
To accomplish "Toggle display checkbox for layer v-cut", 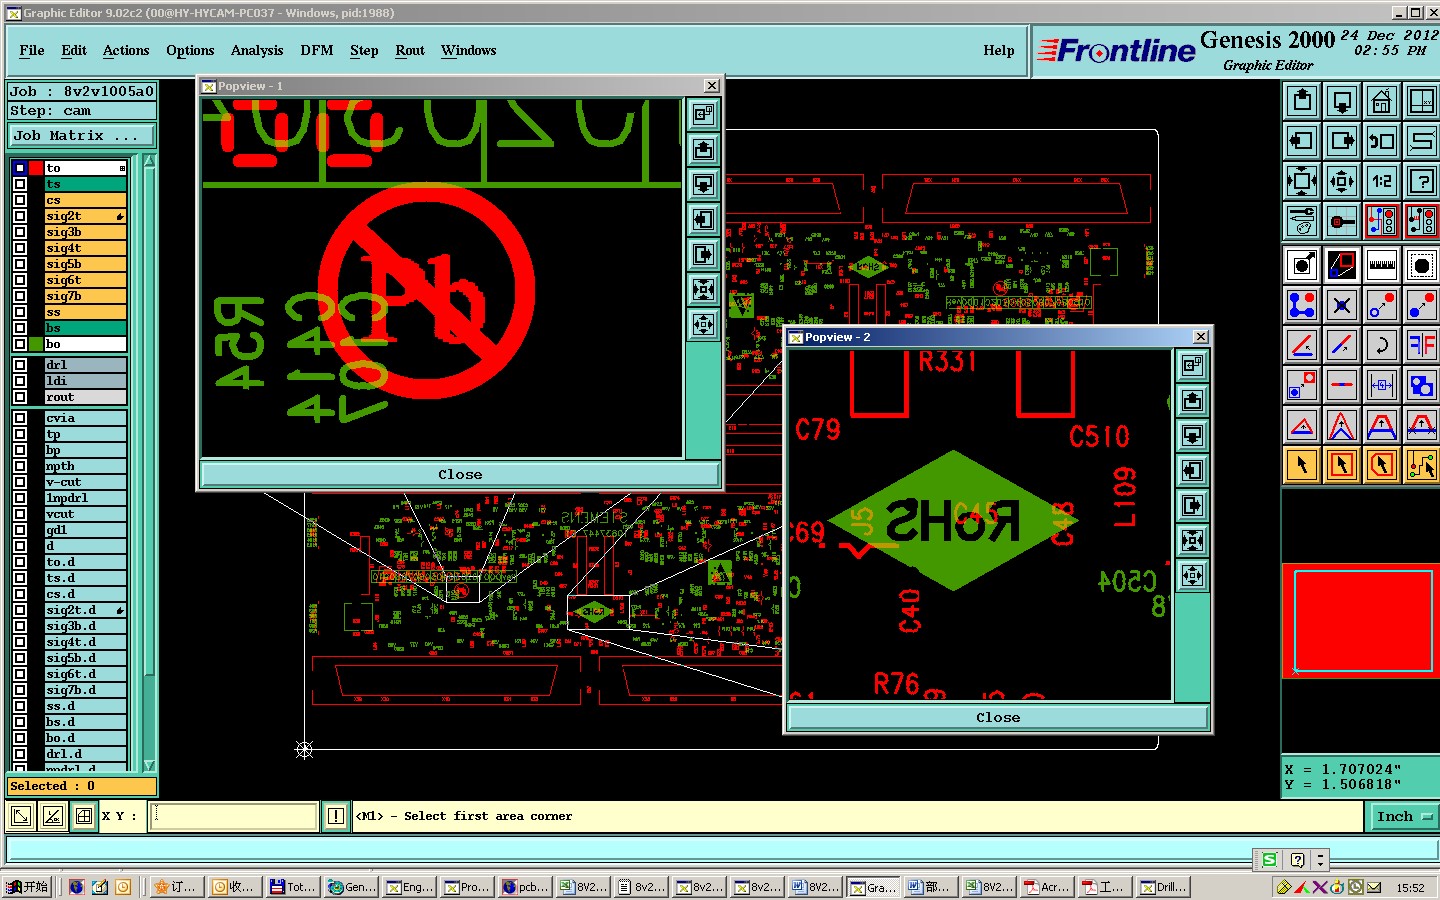I will pos(20,482).
